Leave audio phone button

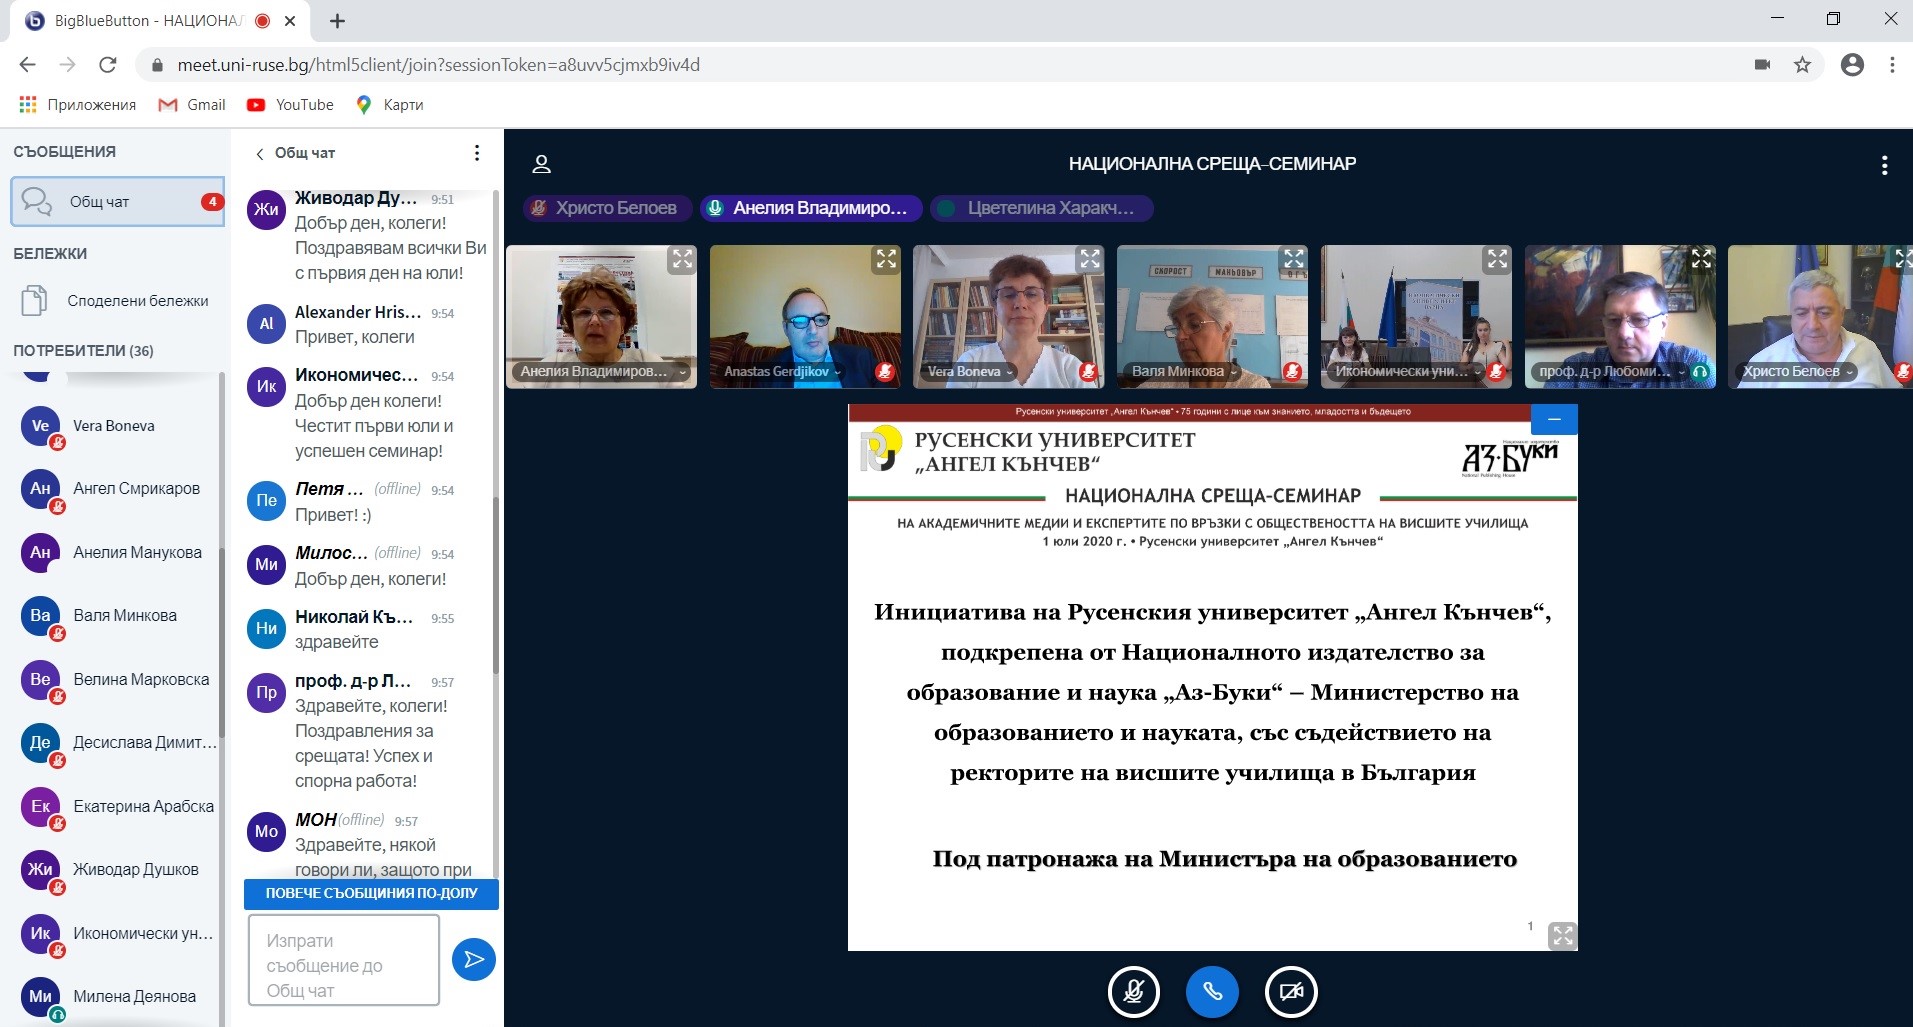(x=1212, y=991)
